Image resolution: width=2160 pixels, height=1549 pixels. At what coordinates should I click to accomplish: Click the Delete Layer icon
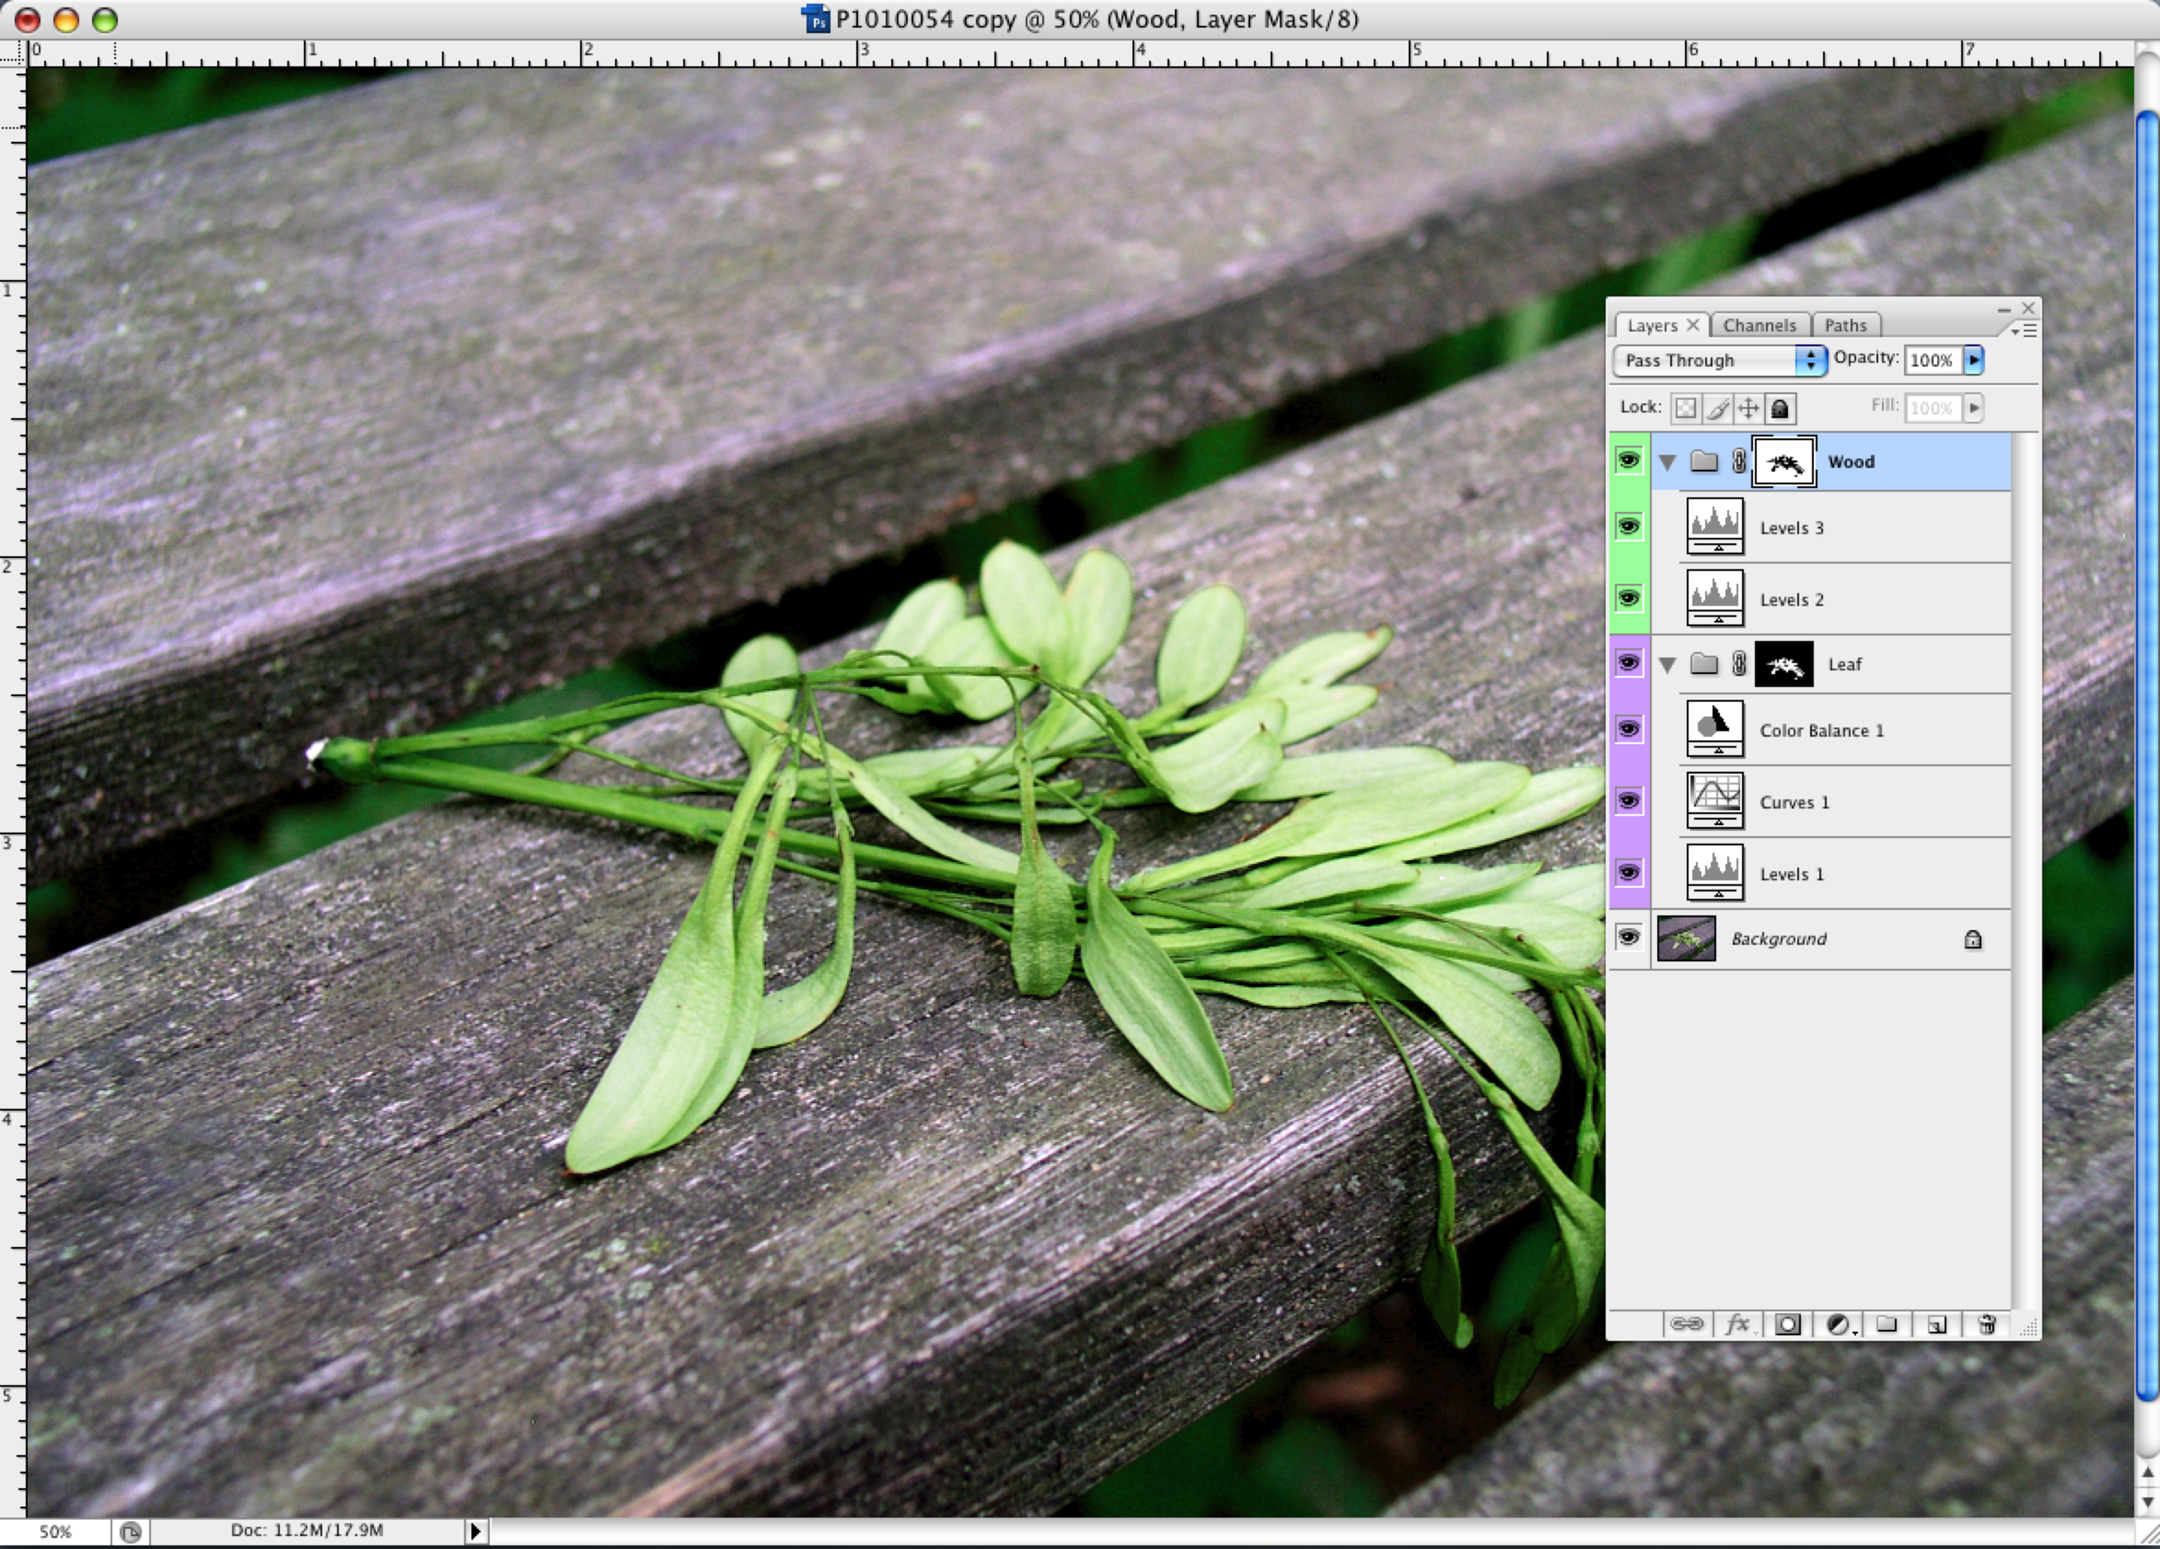coord(1982,1323)
